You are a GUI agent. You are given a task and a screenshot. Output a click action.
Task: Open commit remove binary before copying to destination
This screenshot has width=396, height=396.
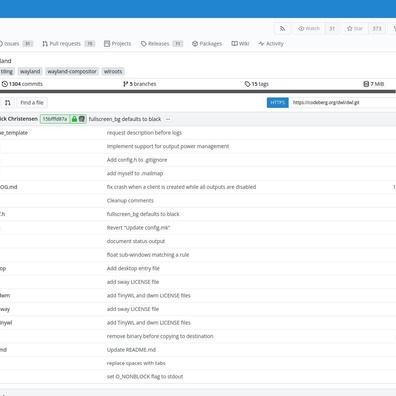160,336
